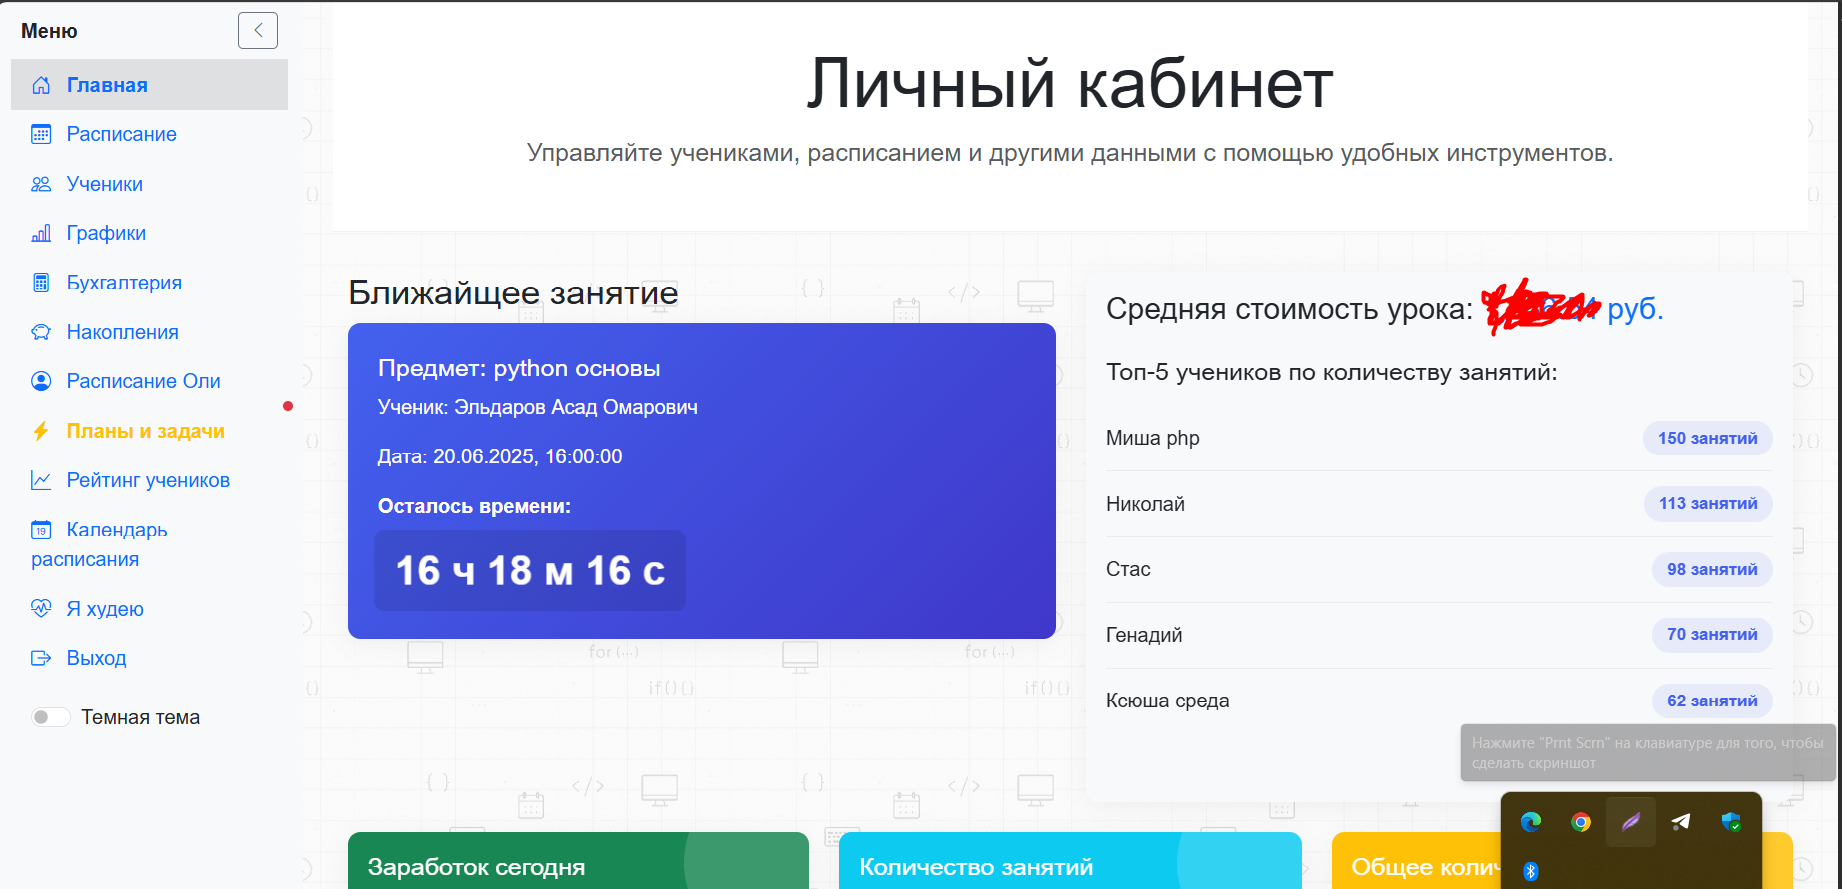Toggle the Темная тема switch
This screenshot has width=1842, height=889.
pyautogui.click(x=50, y=717)
